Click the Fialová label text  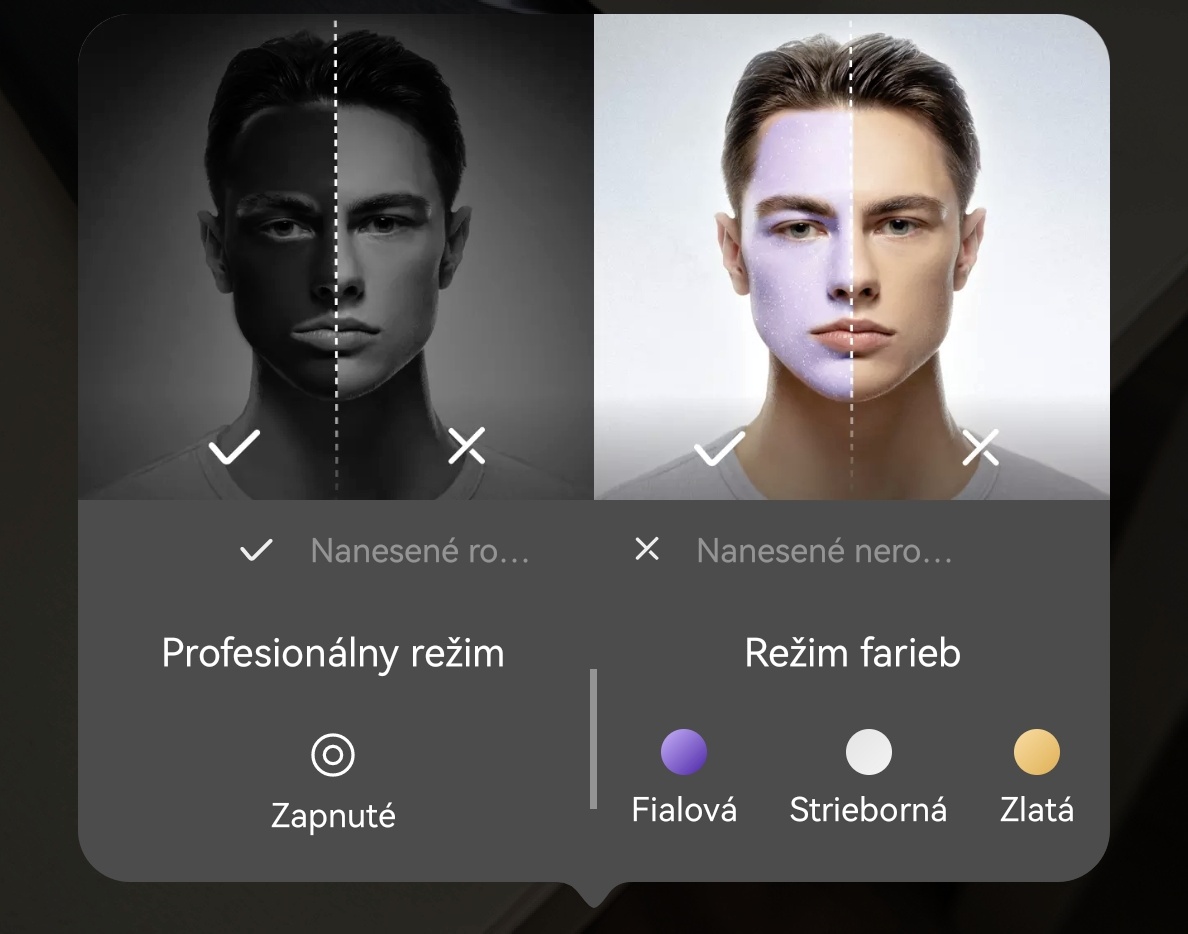pyautogui.click(x=684, y=810)
